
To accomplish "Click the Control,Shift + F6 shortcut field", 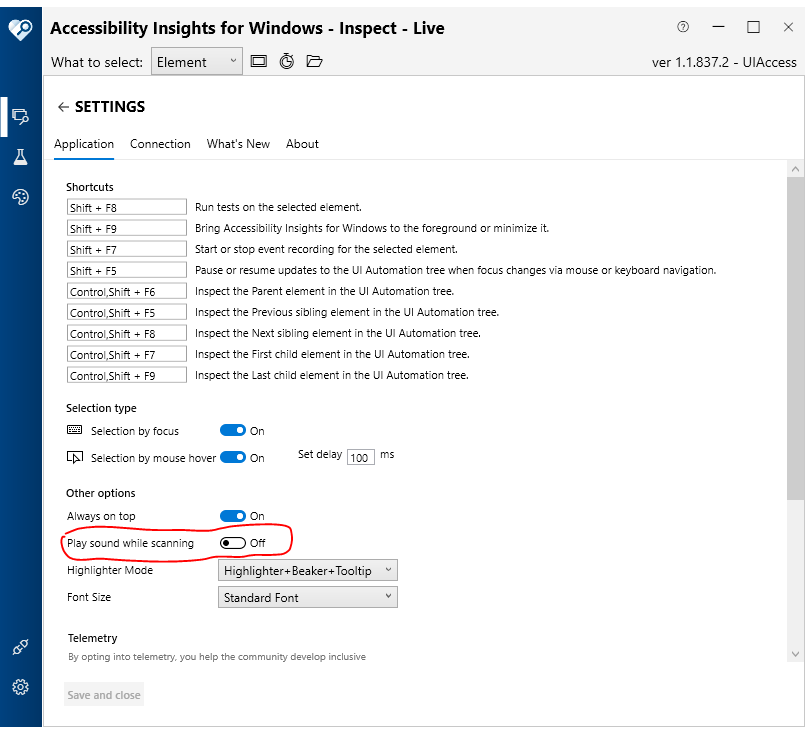I will 127,291.
